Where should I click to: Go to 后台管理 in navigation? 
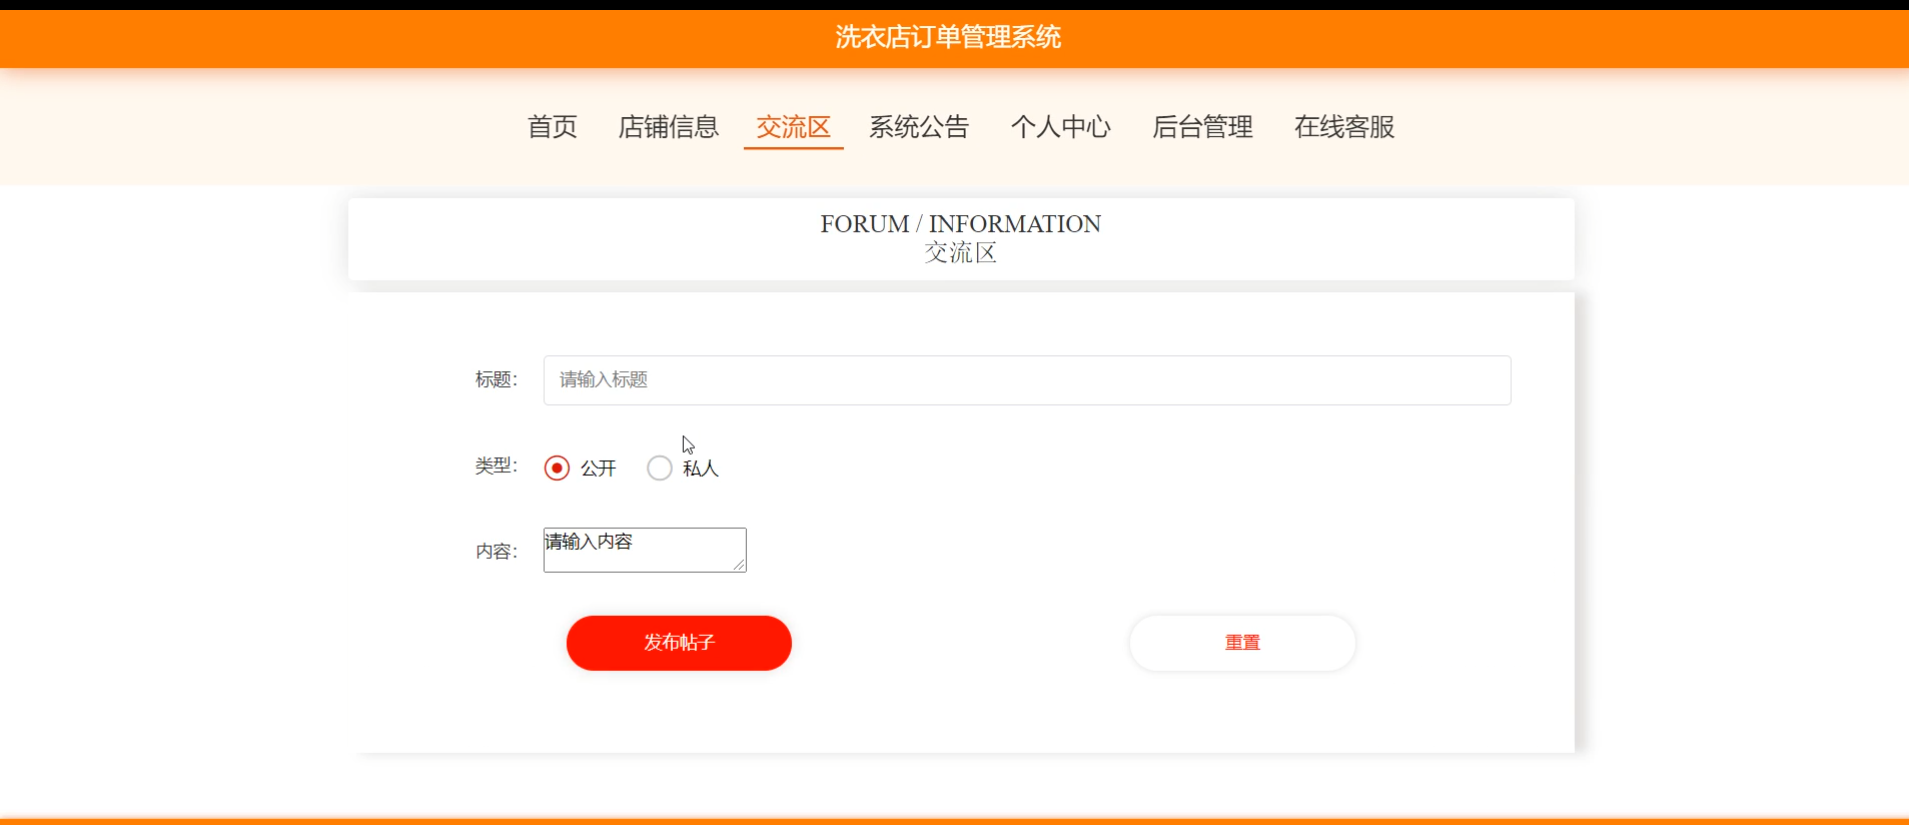tap(1202, 127)
